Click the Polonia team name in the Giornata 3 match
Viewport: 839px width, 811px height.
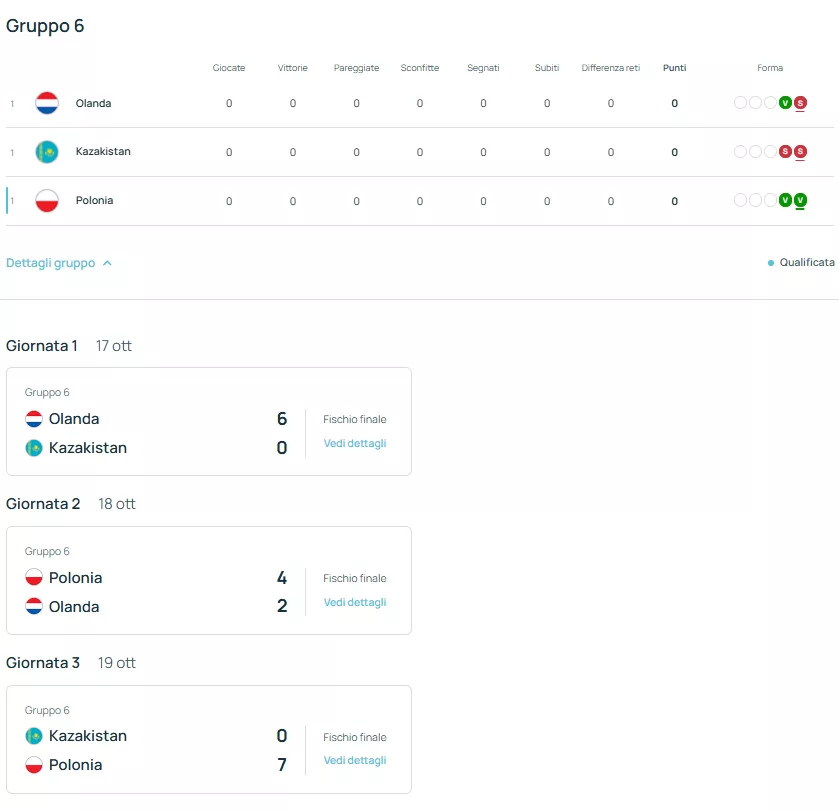(76, 765)
